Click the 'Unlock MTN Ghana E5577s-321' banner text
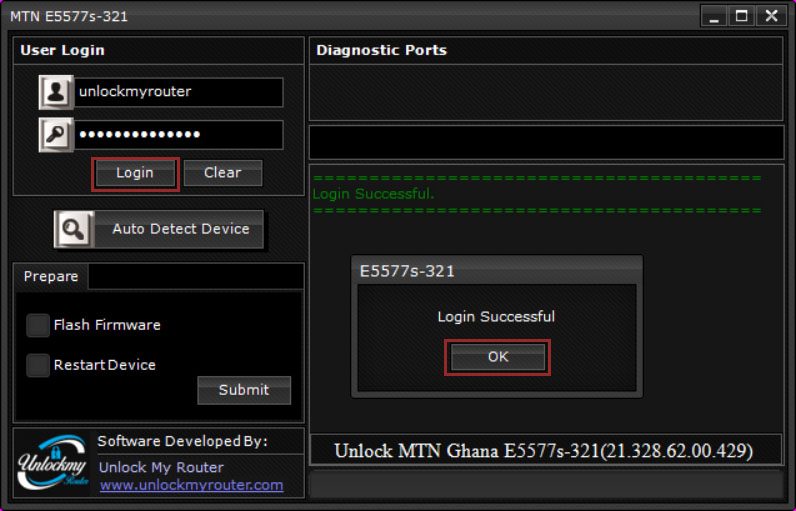This screenshot has height=511, width=796. 544,451
